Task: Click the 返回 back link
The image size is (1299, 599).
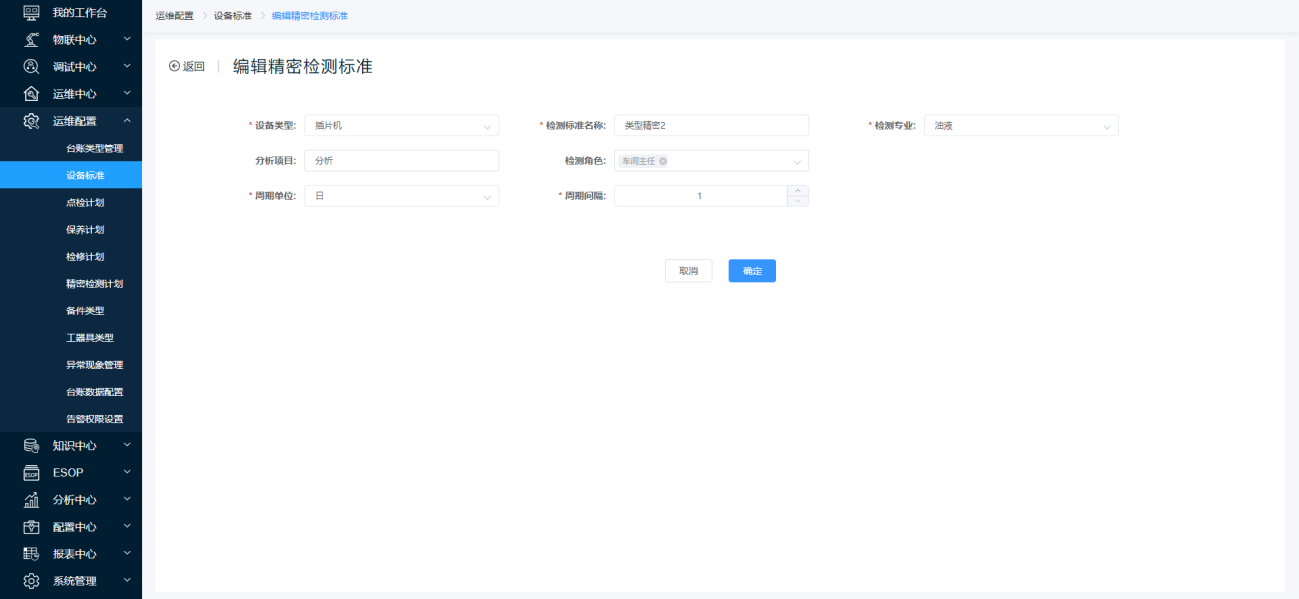Action: click(187, 67)
